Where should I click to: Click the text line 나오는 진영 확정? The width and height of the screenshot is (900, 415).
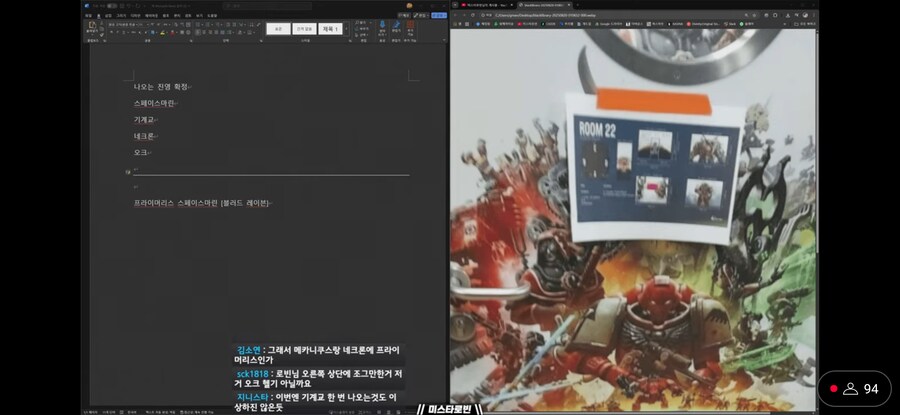coord(161,87)
